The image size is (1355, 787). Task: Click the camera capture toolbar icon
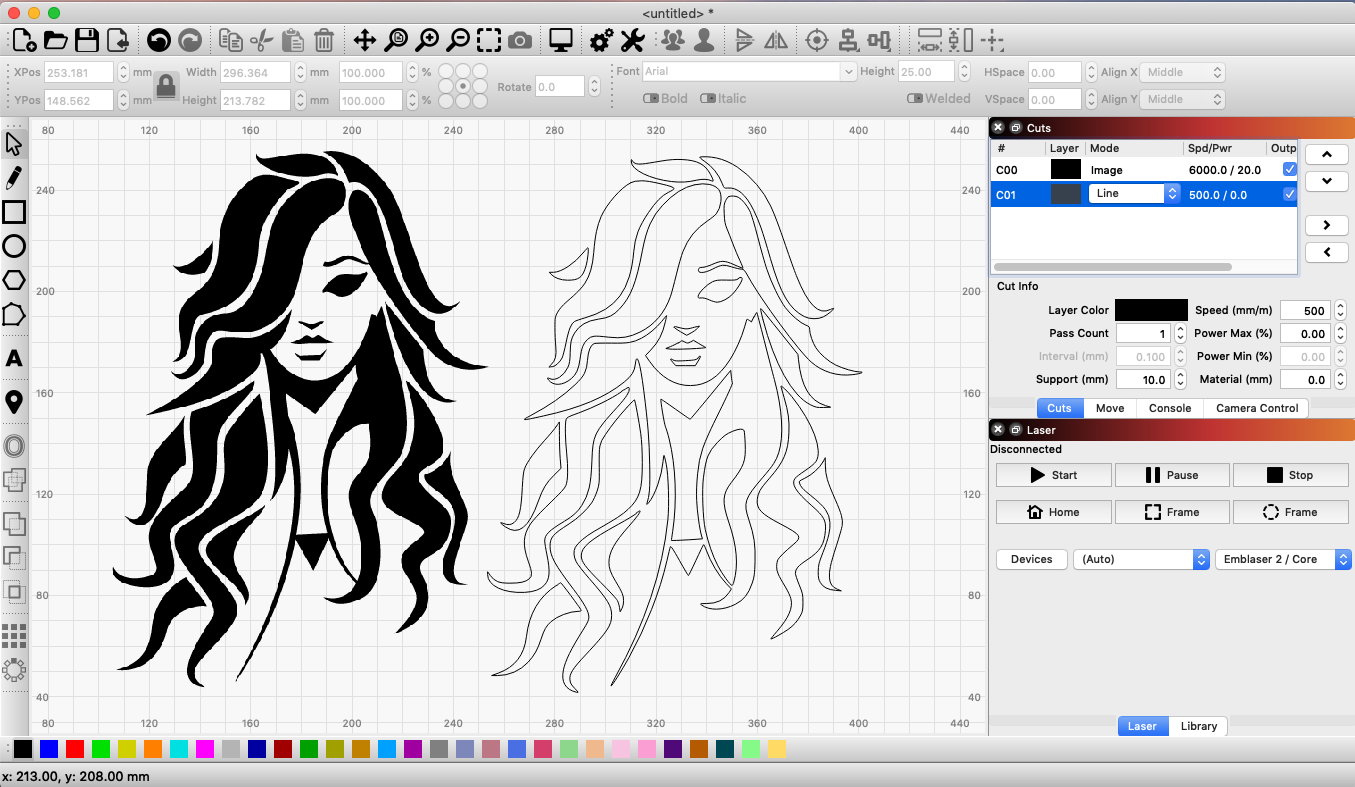[520, 40]
